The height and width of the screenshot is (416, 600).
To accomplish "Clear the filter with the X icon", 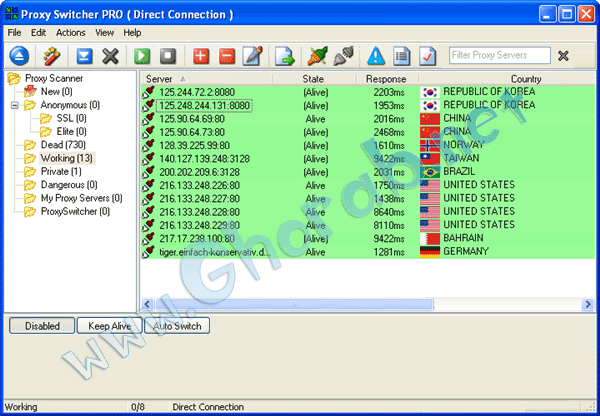I will pos(563,56).
